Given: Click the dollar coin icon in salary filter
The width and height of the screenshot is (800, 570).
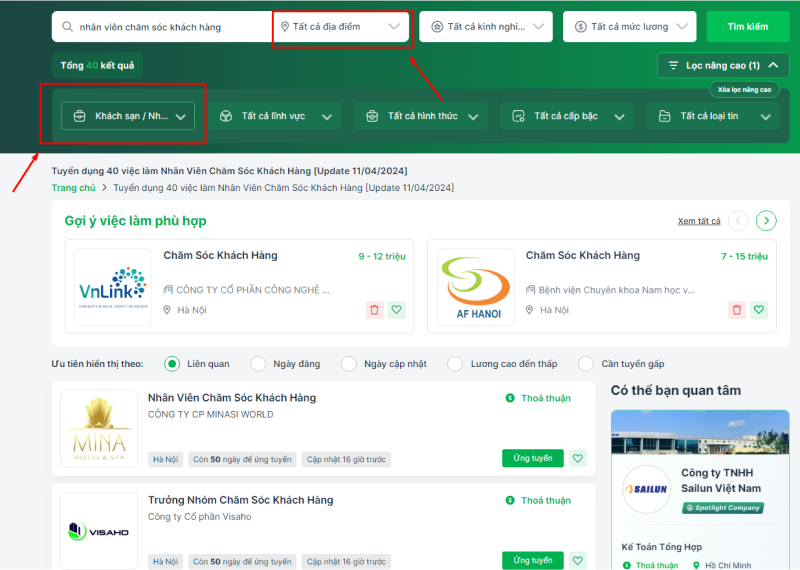Looking at the screenshot, I should click(581, 27).
